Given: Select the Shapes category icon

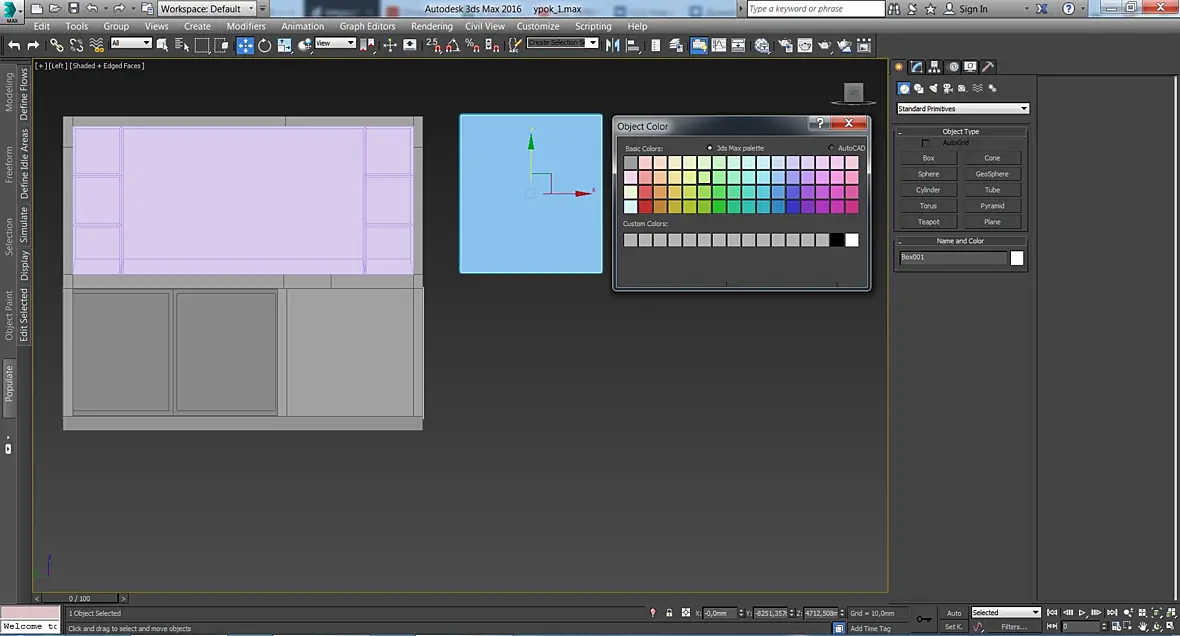Looking at the screenshot, I should point(918,88).
